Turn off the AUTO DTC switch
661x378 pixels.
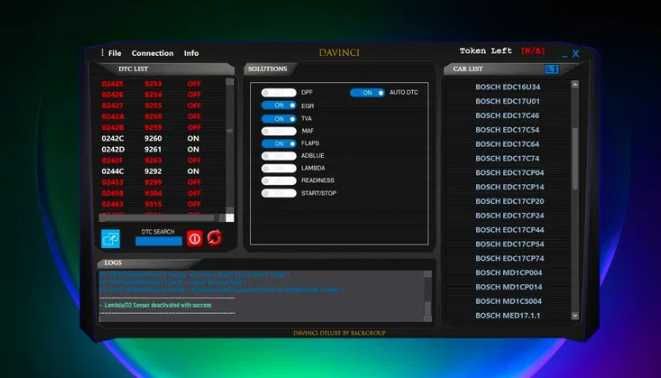367,93
